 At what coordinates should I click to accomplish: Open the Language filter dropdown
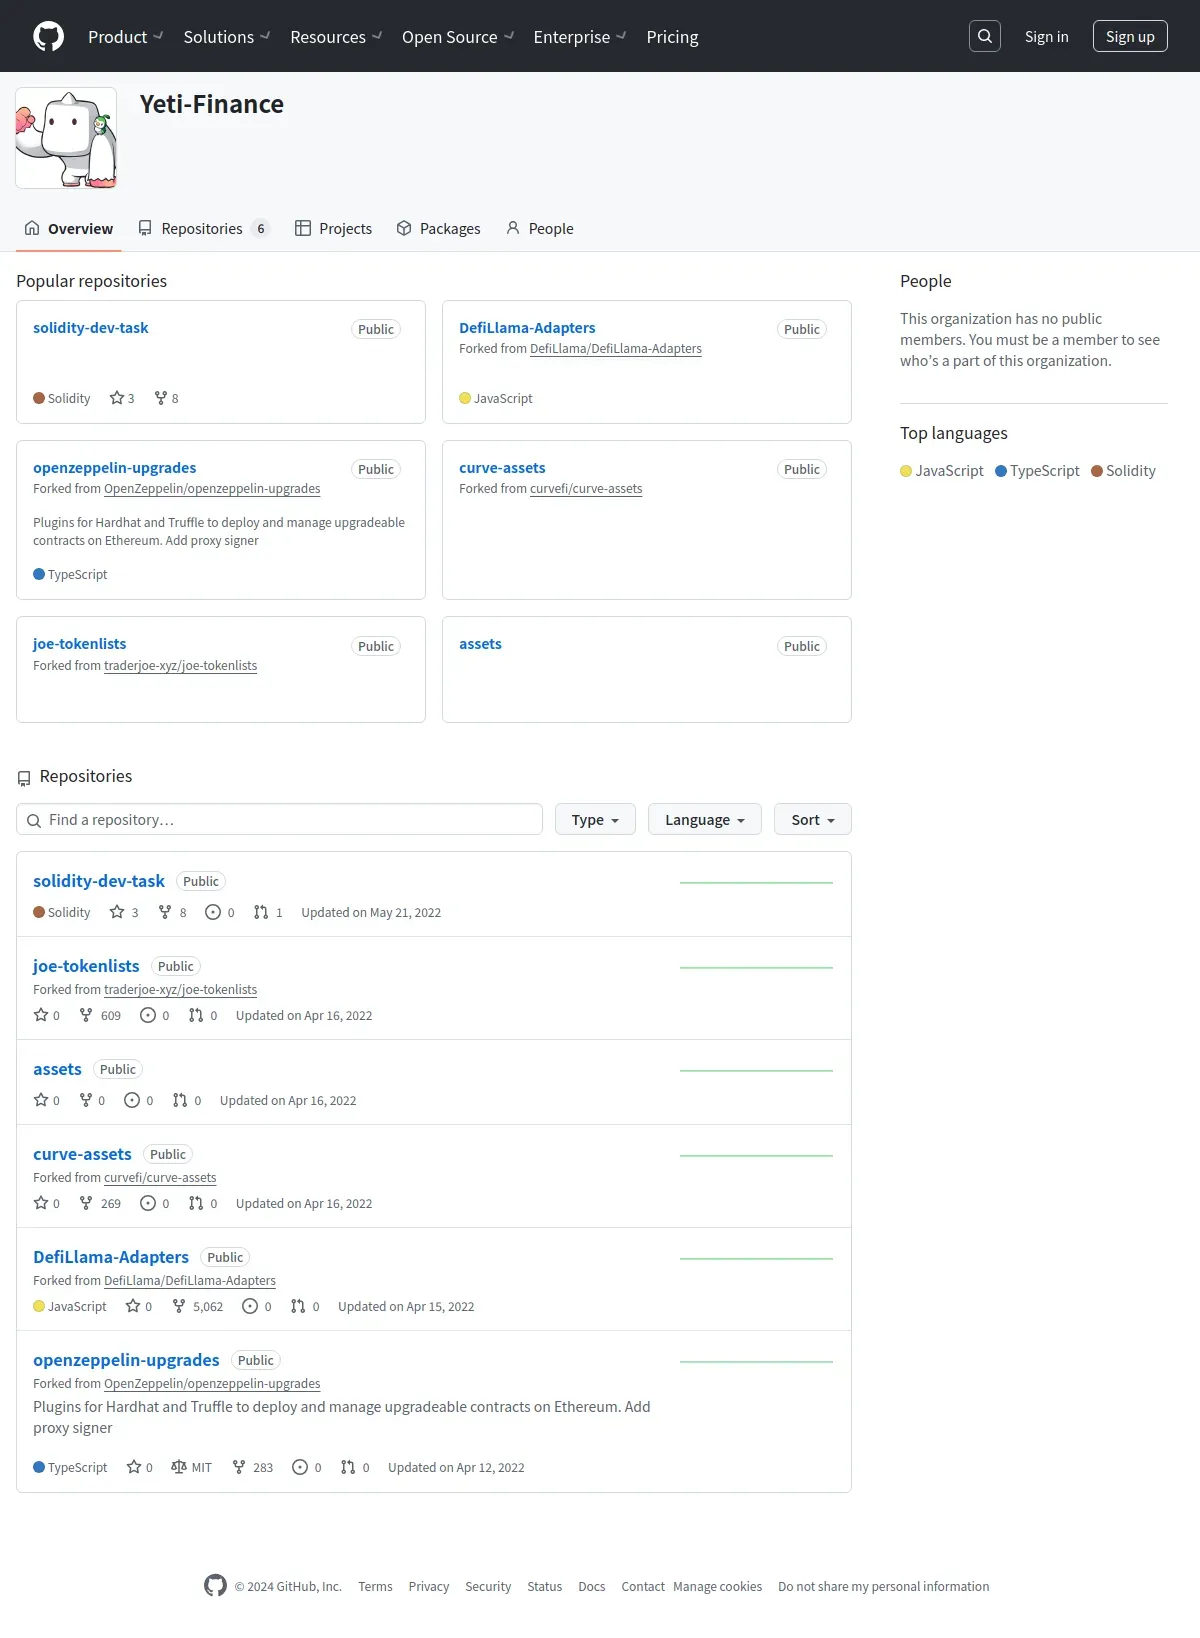point(705,819)
